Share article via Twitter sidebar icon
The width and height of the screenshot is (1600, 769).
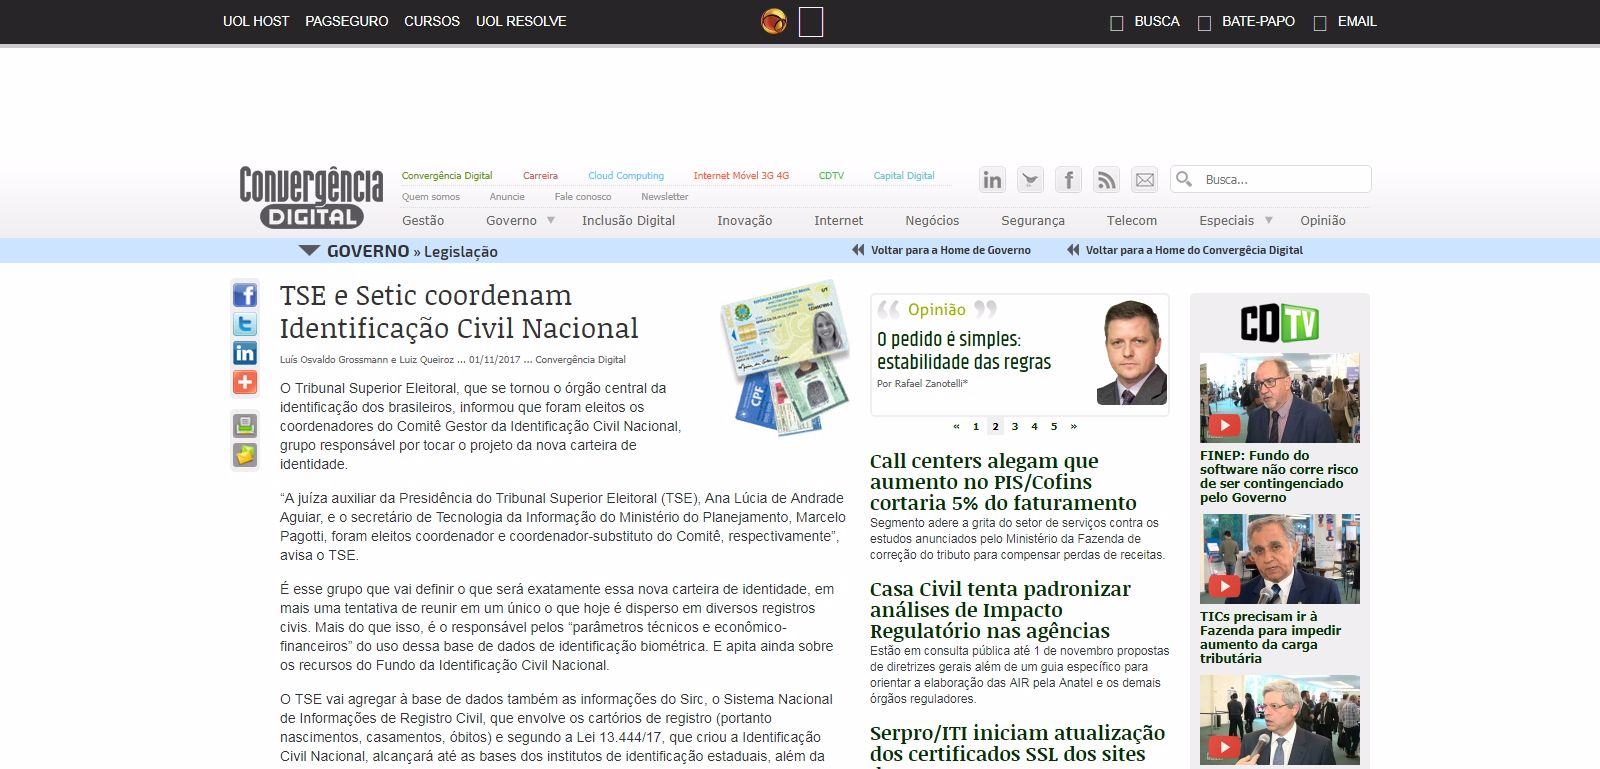point(245,324)
